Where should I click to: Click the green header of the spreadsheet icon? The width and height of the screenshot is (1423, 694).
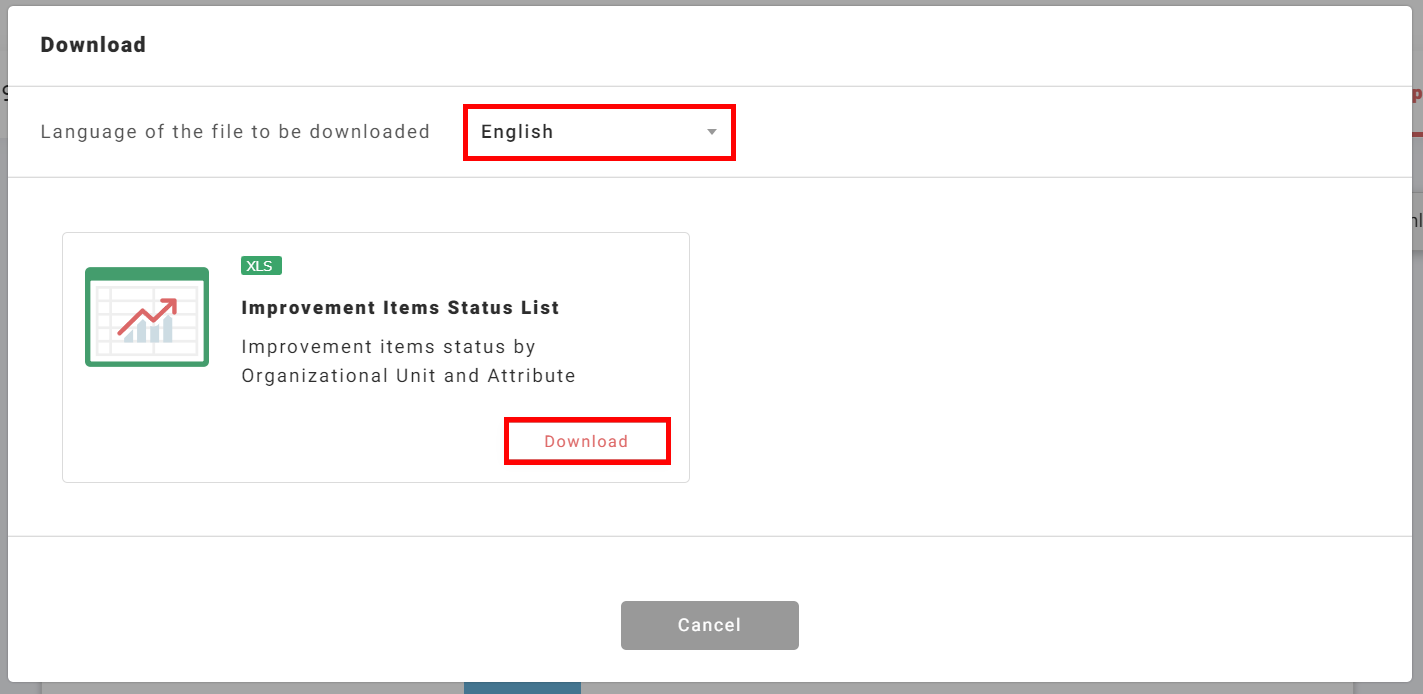(x=147, y=273)
